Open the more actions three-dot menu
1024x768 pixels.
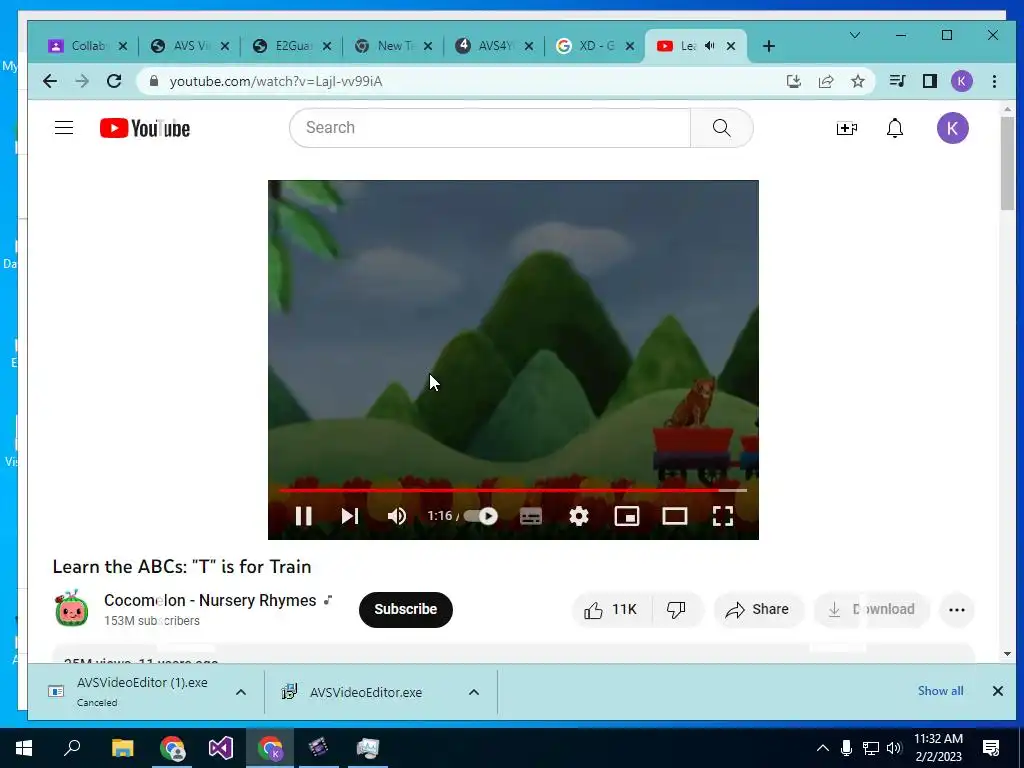pyautogui.click(x=957, y=609)
